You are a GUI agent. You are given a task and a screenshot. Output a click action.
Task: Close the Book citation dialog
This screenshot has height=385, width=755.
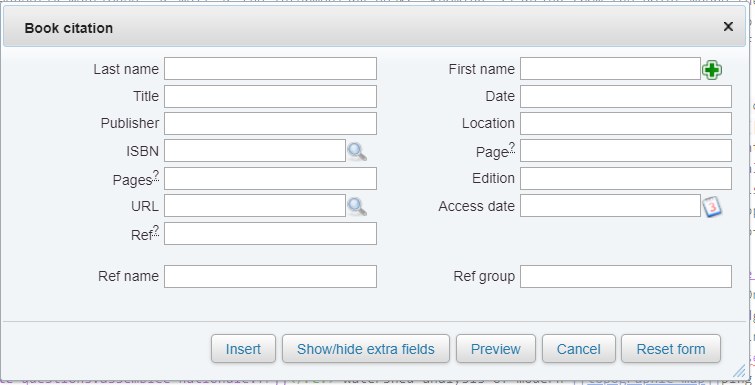(x=728, y=27)
